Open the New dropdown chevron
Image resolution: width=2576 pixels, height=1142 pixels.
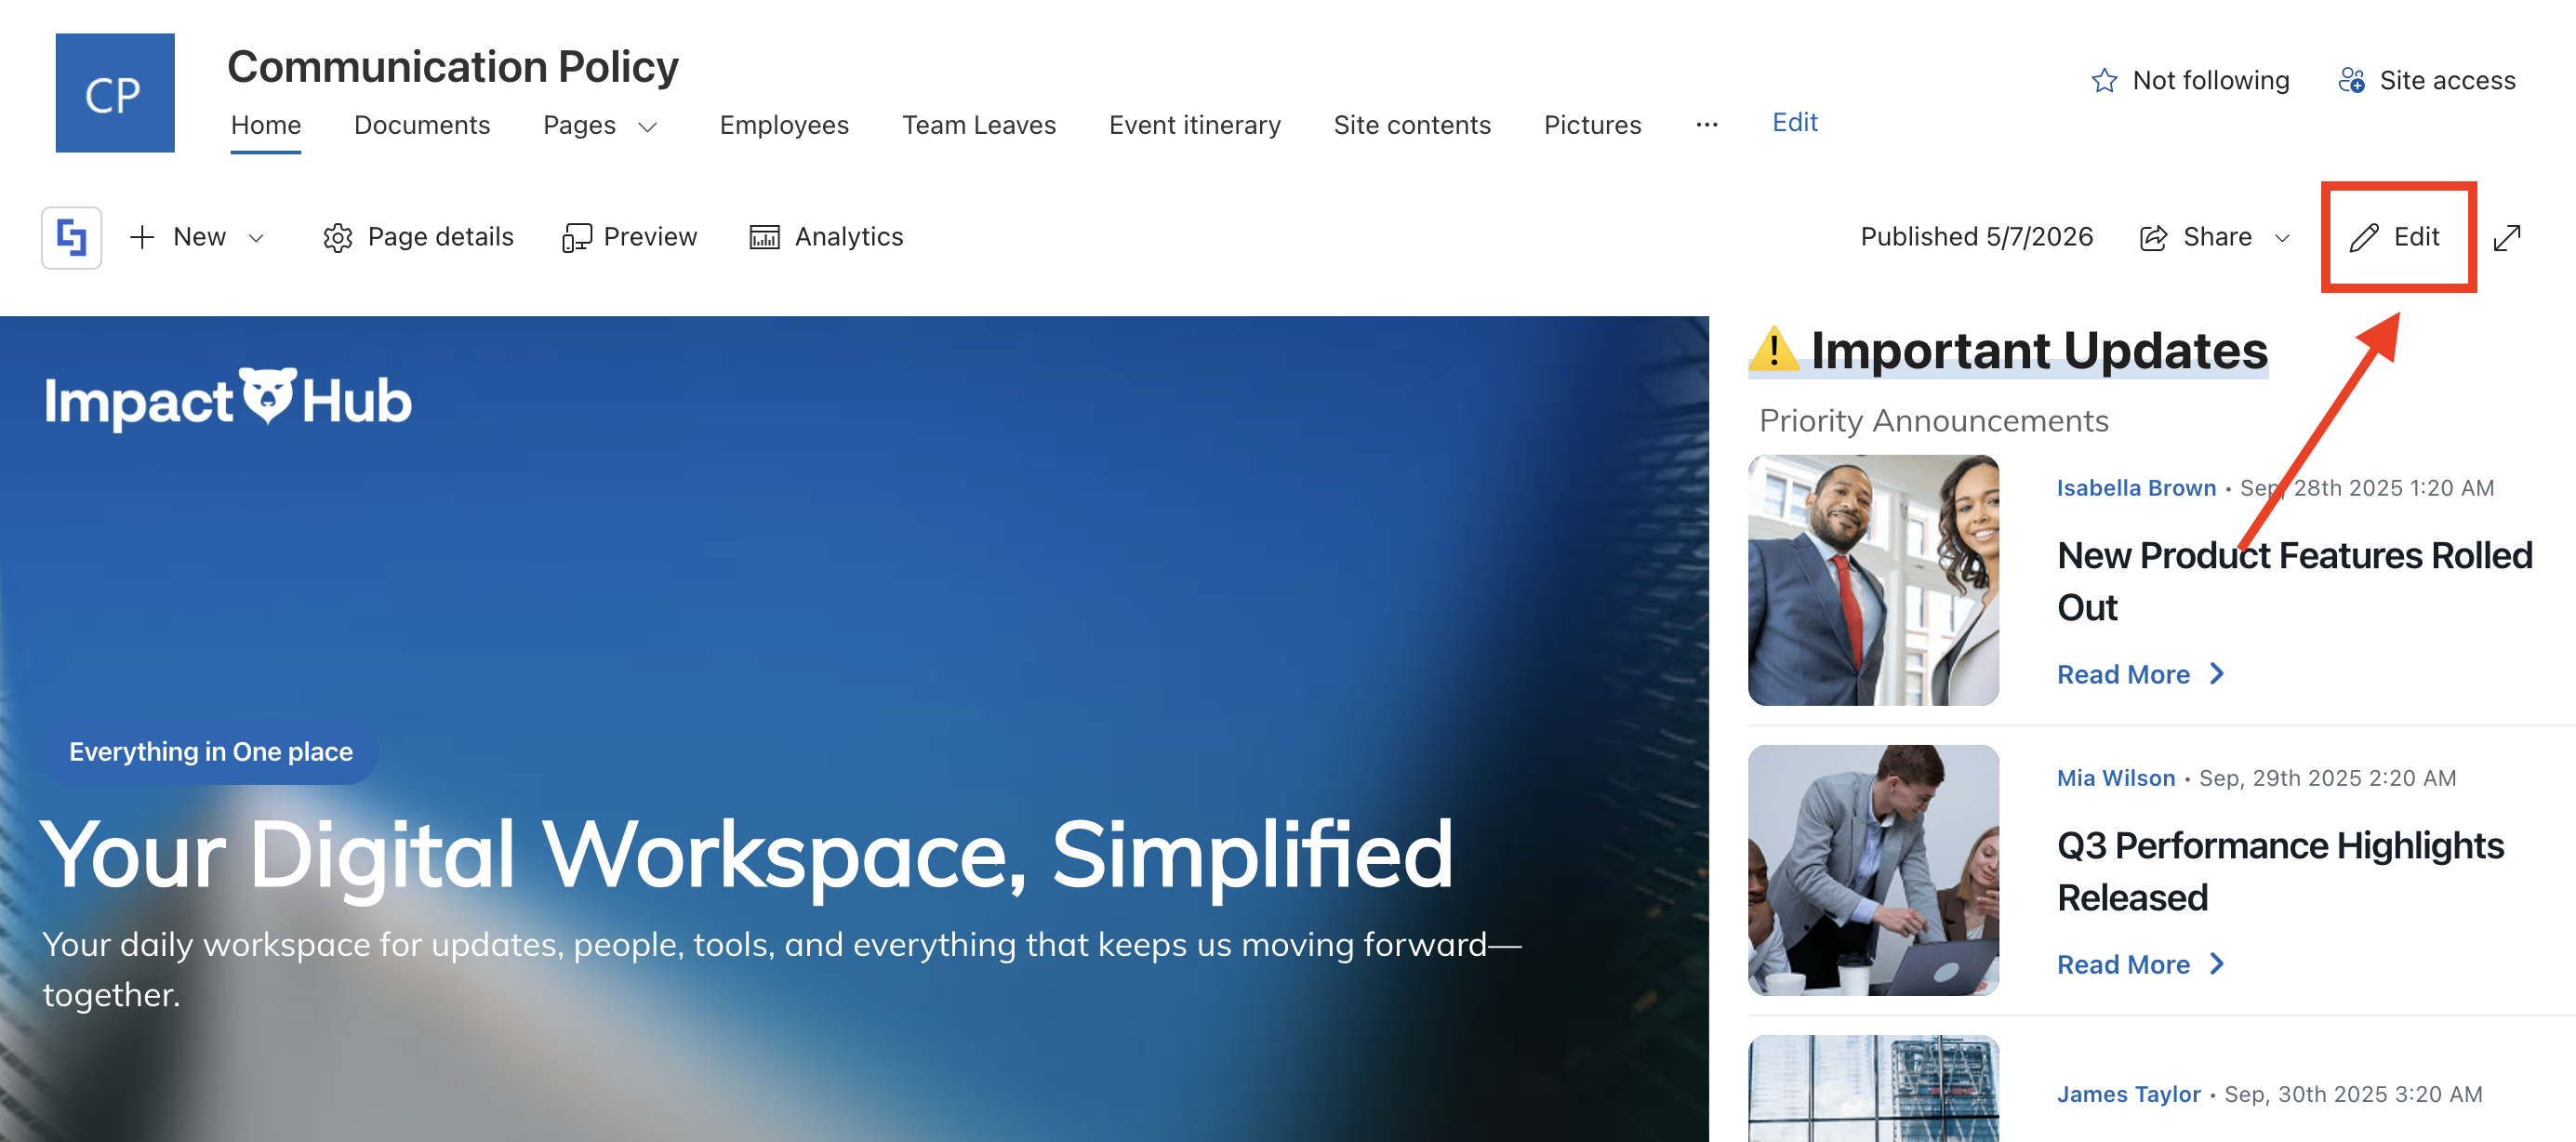coord(256,238)
